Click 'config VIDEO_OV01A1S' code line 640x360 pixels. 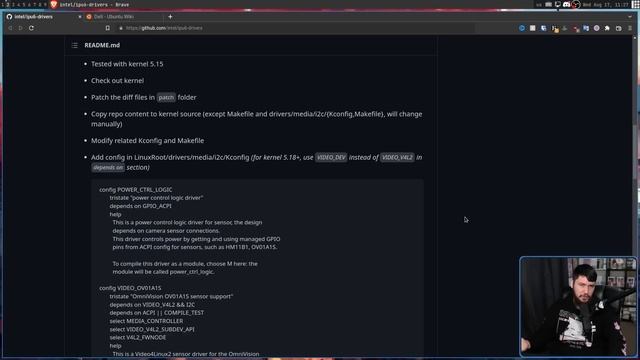130,288
